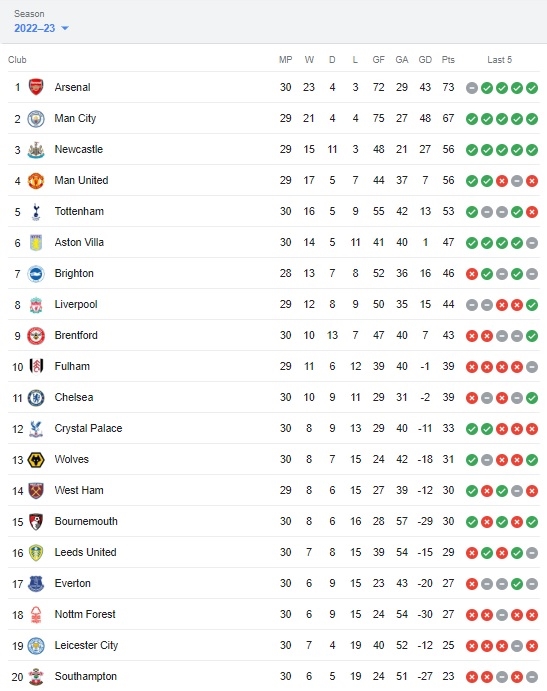Viewport: 547px width, 691px height.
Task: Select the Newcastle crest icon
Action: (x=36, y=150)
